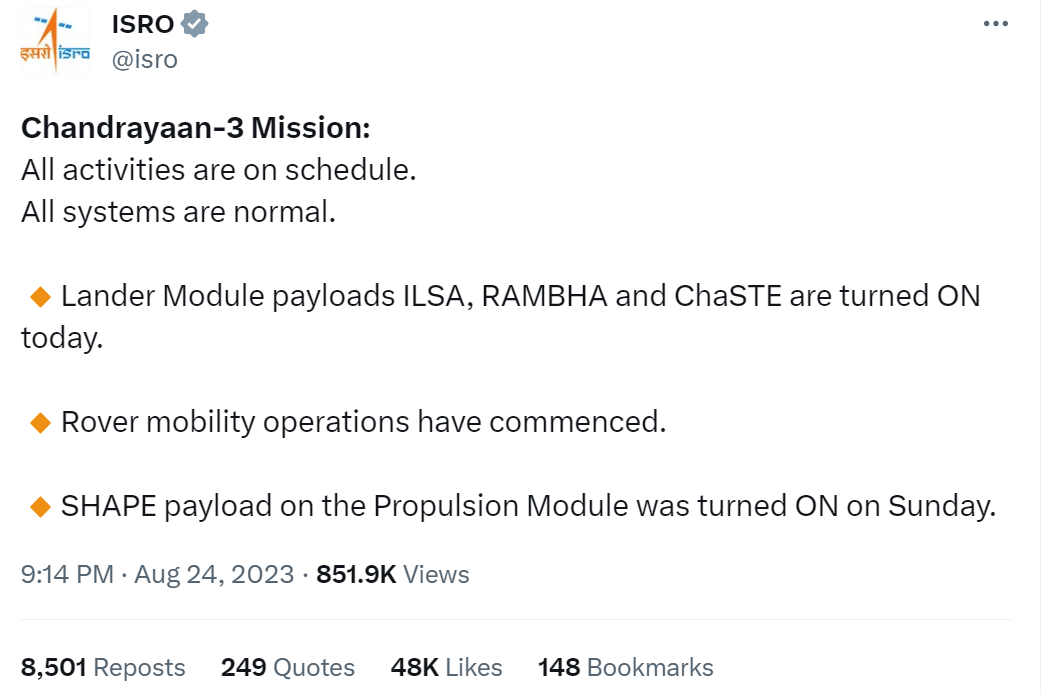
Task: Click the orange diamond before Rover mobility
Action: pyautogui.click(x=41, y=422)
